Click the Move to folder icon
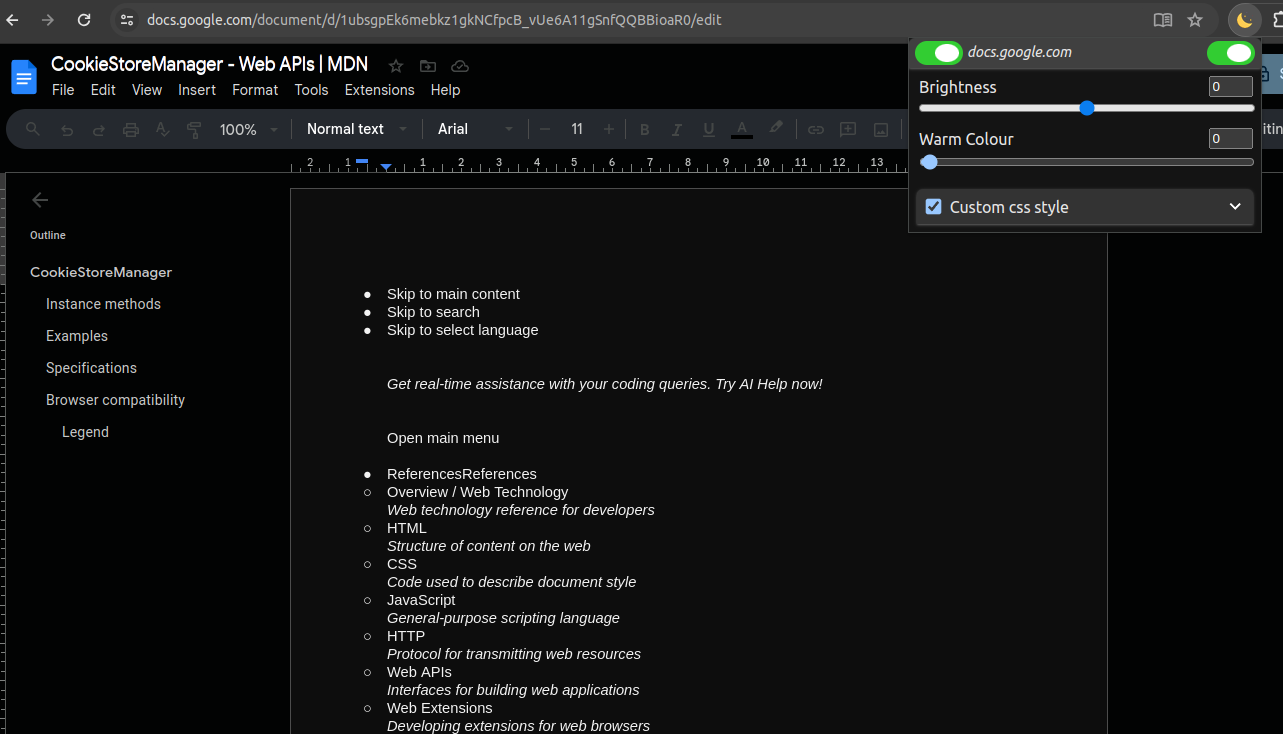The width and height of the screenshot is (1283, 734). (x=428, y=66)
